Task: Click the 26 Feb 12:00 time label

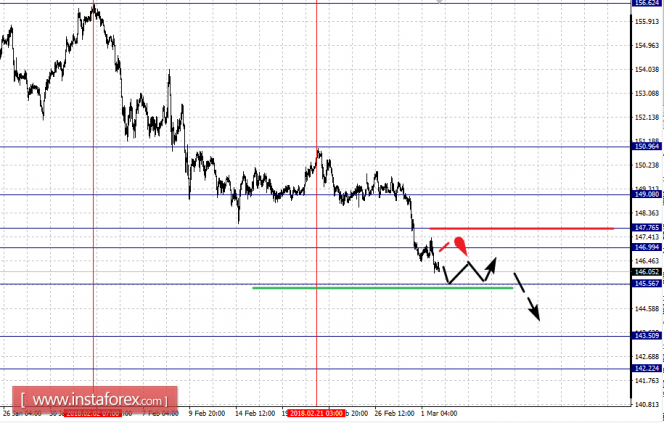Action: (394, 413)
